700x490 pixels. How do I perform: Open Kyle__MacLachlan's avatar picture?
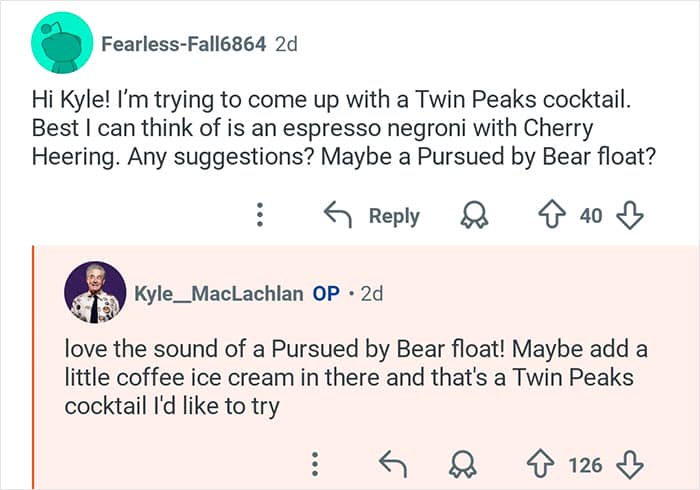(95, 293)
